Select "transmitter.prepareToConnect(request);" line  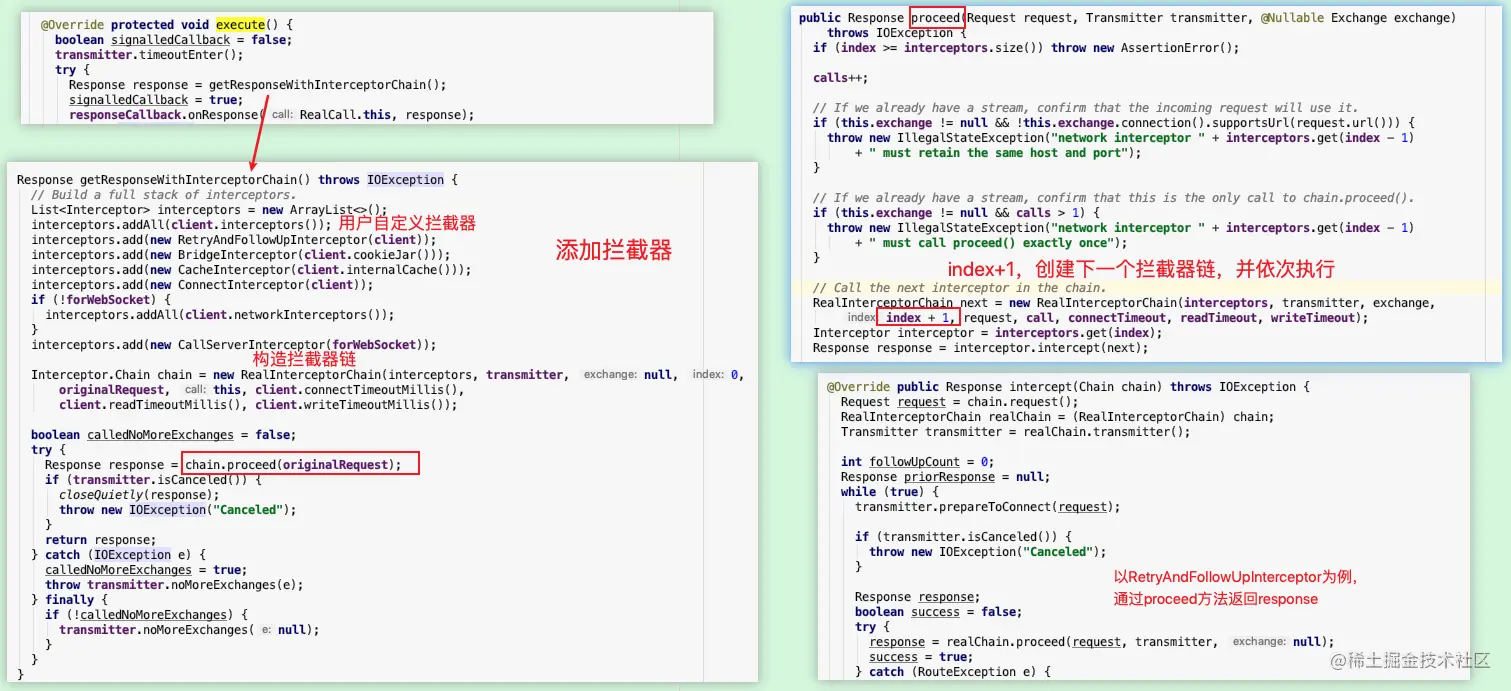(x=988, y=506)
